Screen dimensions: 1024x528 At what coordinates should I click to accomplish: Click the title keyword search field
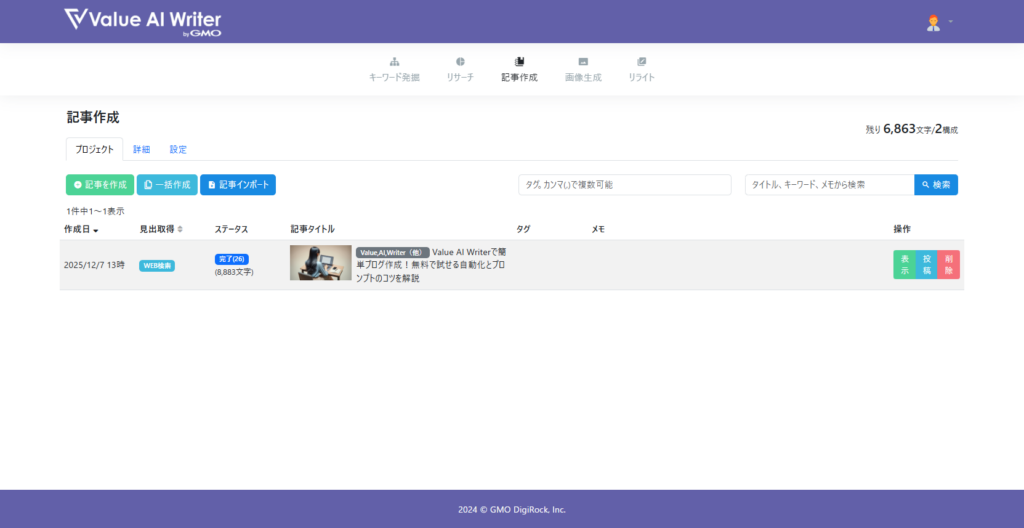coord(829,185)
